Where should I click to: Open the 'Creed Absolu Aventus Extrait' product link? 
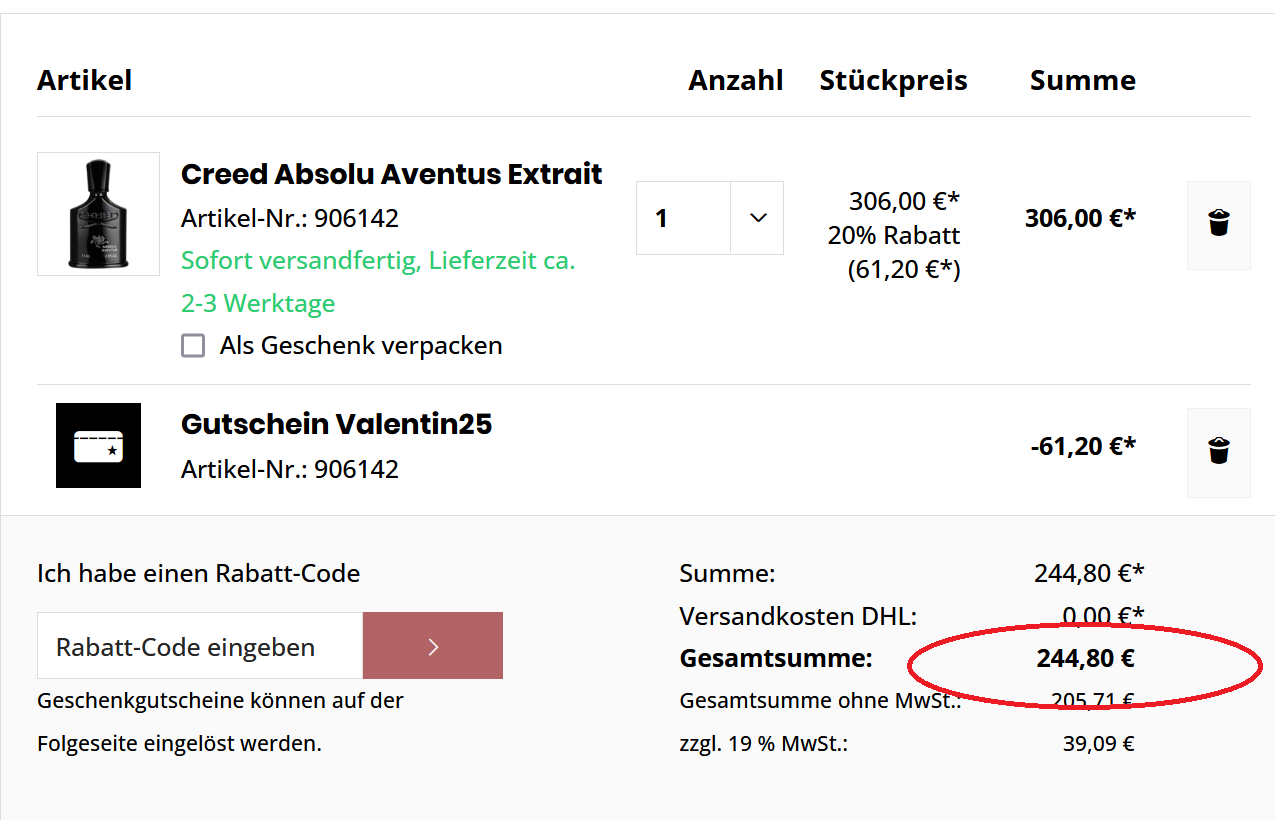coord(391,174)
